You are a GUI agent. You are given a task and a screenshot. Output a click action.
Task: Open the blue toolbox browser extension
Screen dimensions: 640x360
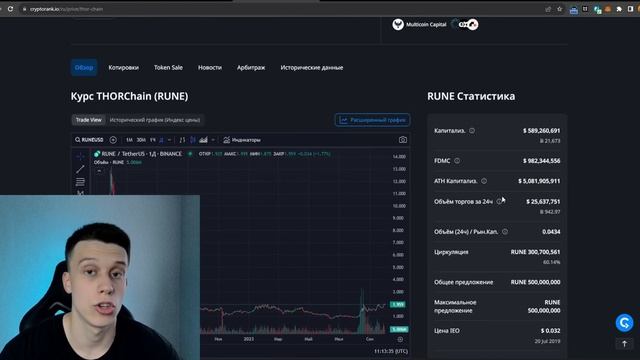click(x=573, y=10)
